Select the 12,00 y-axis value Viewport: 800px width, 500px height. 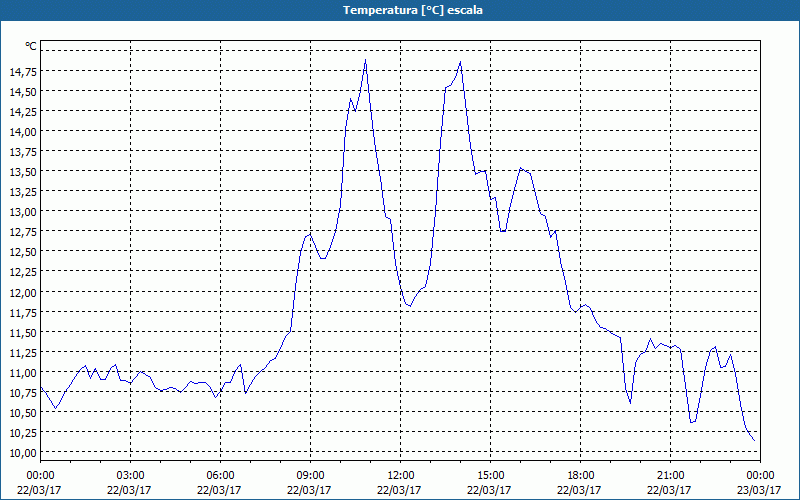[23, 292]
